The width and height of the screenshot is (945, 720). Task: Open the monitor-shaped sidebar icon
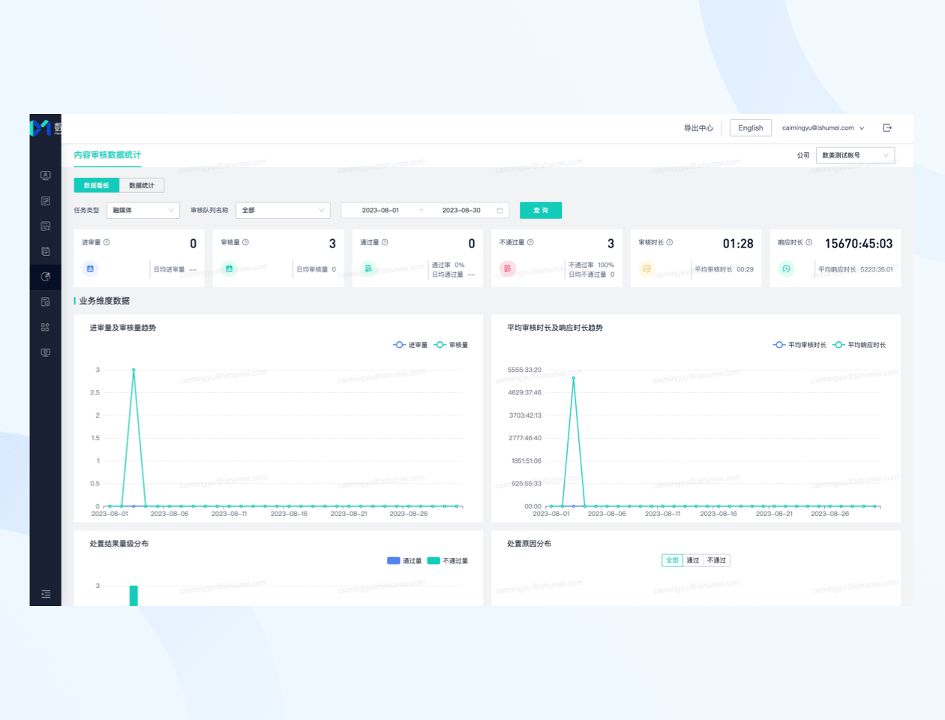pyautogui.click(x=45, y=352)
